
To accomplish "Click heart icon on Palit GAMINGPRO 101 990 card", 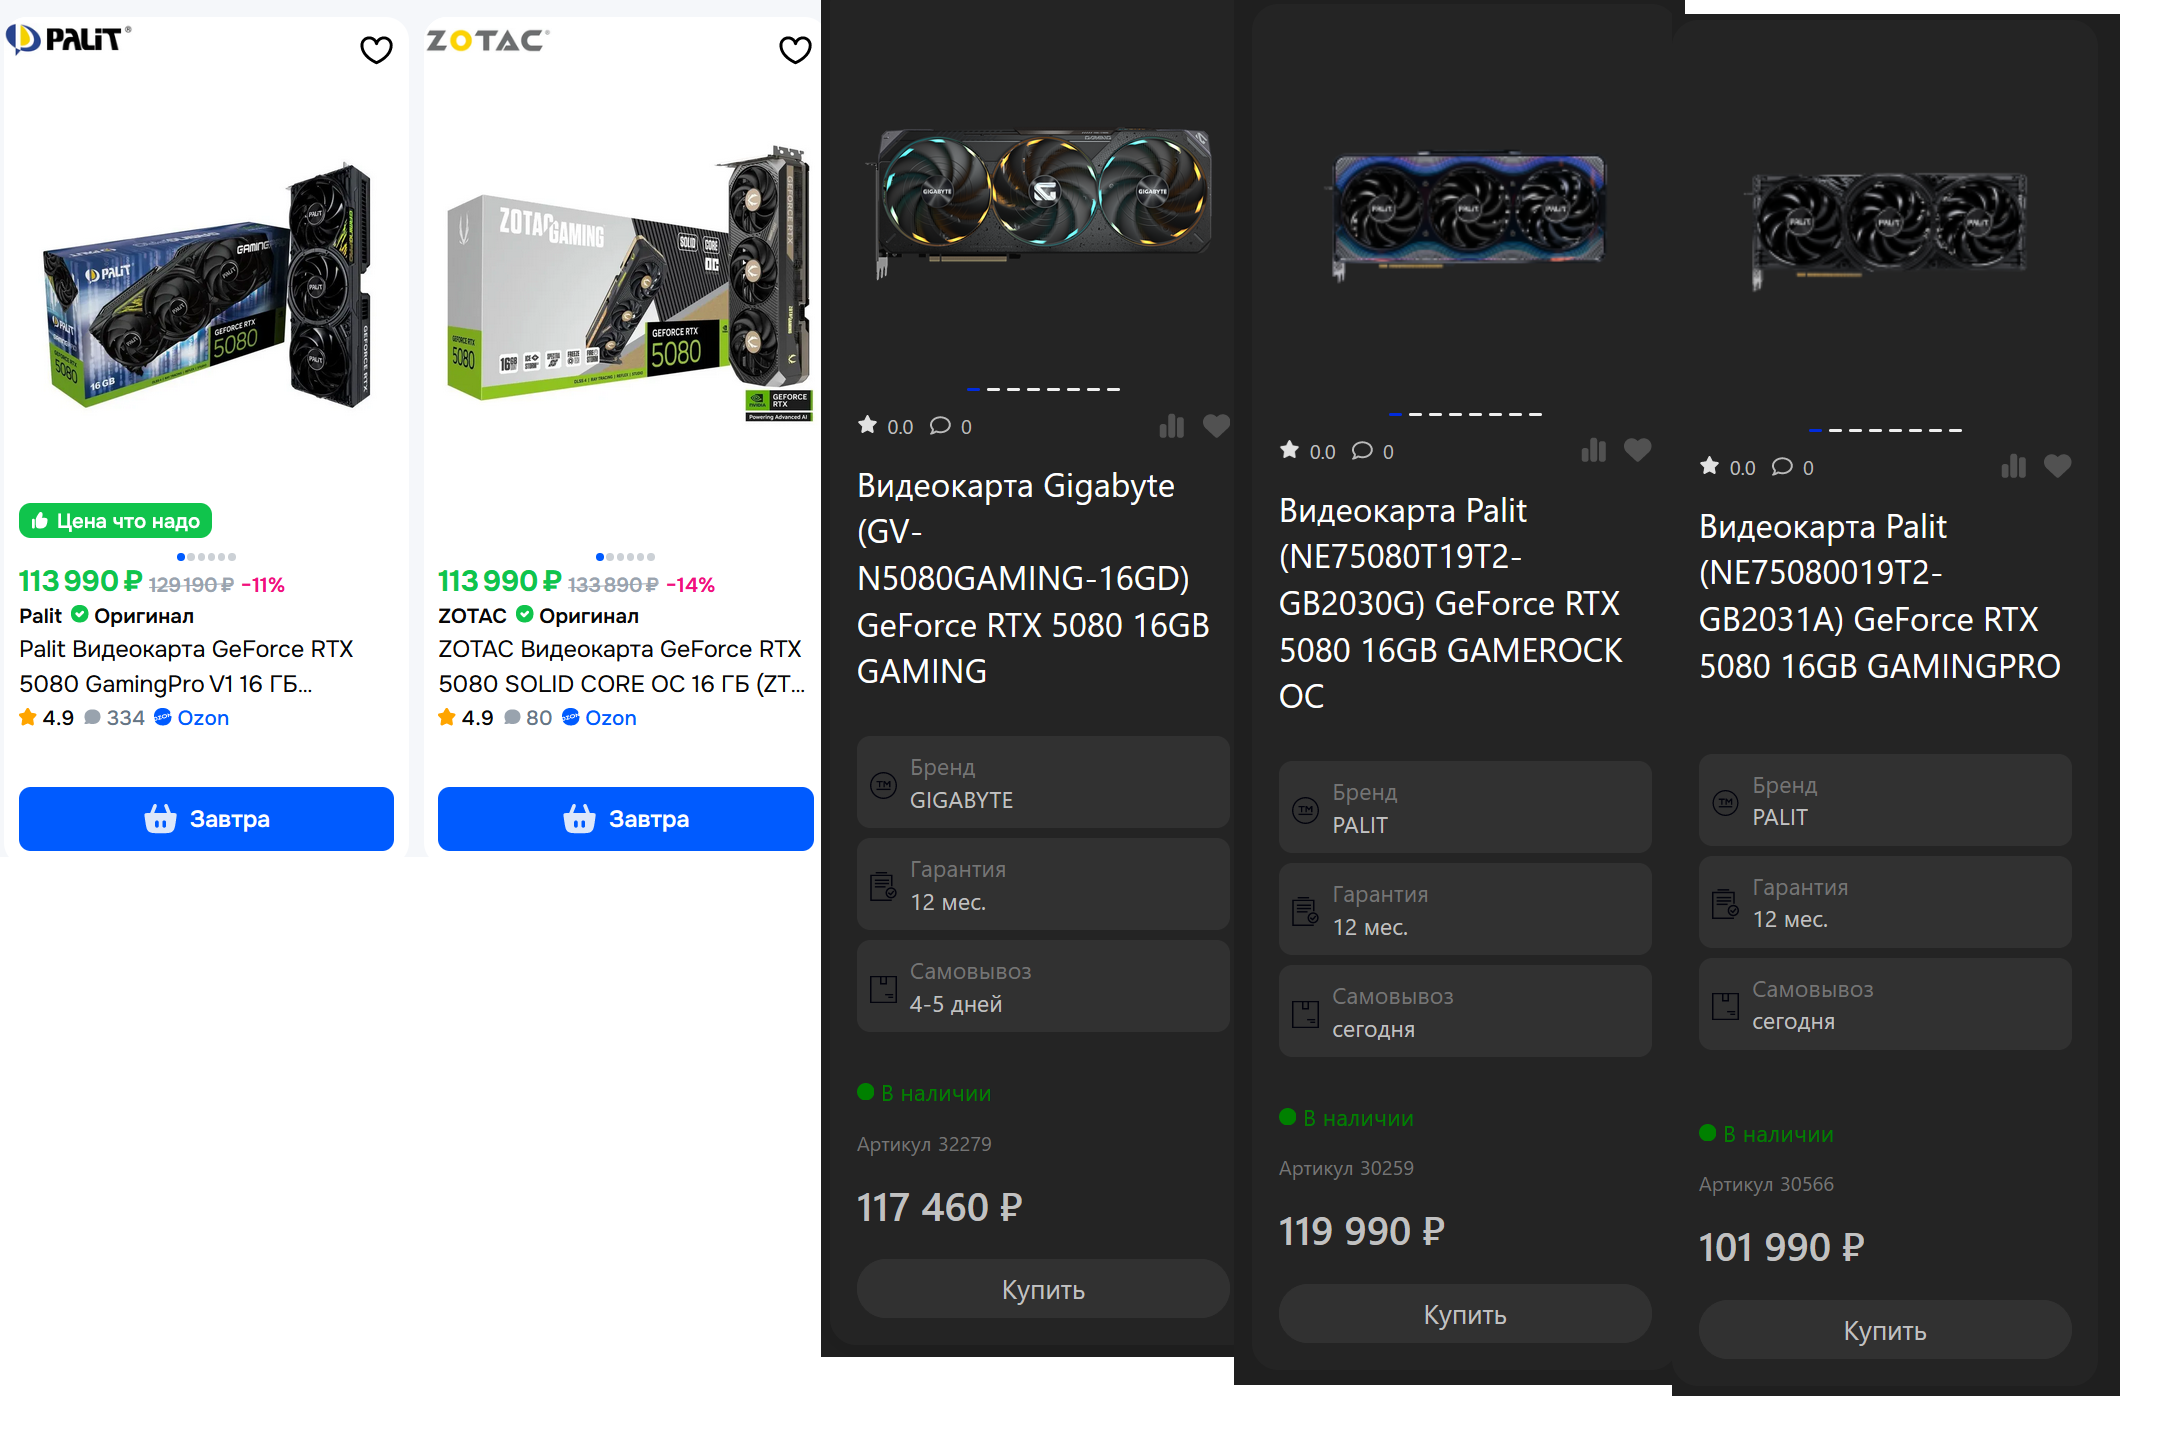I will (x=2057, y=467).
